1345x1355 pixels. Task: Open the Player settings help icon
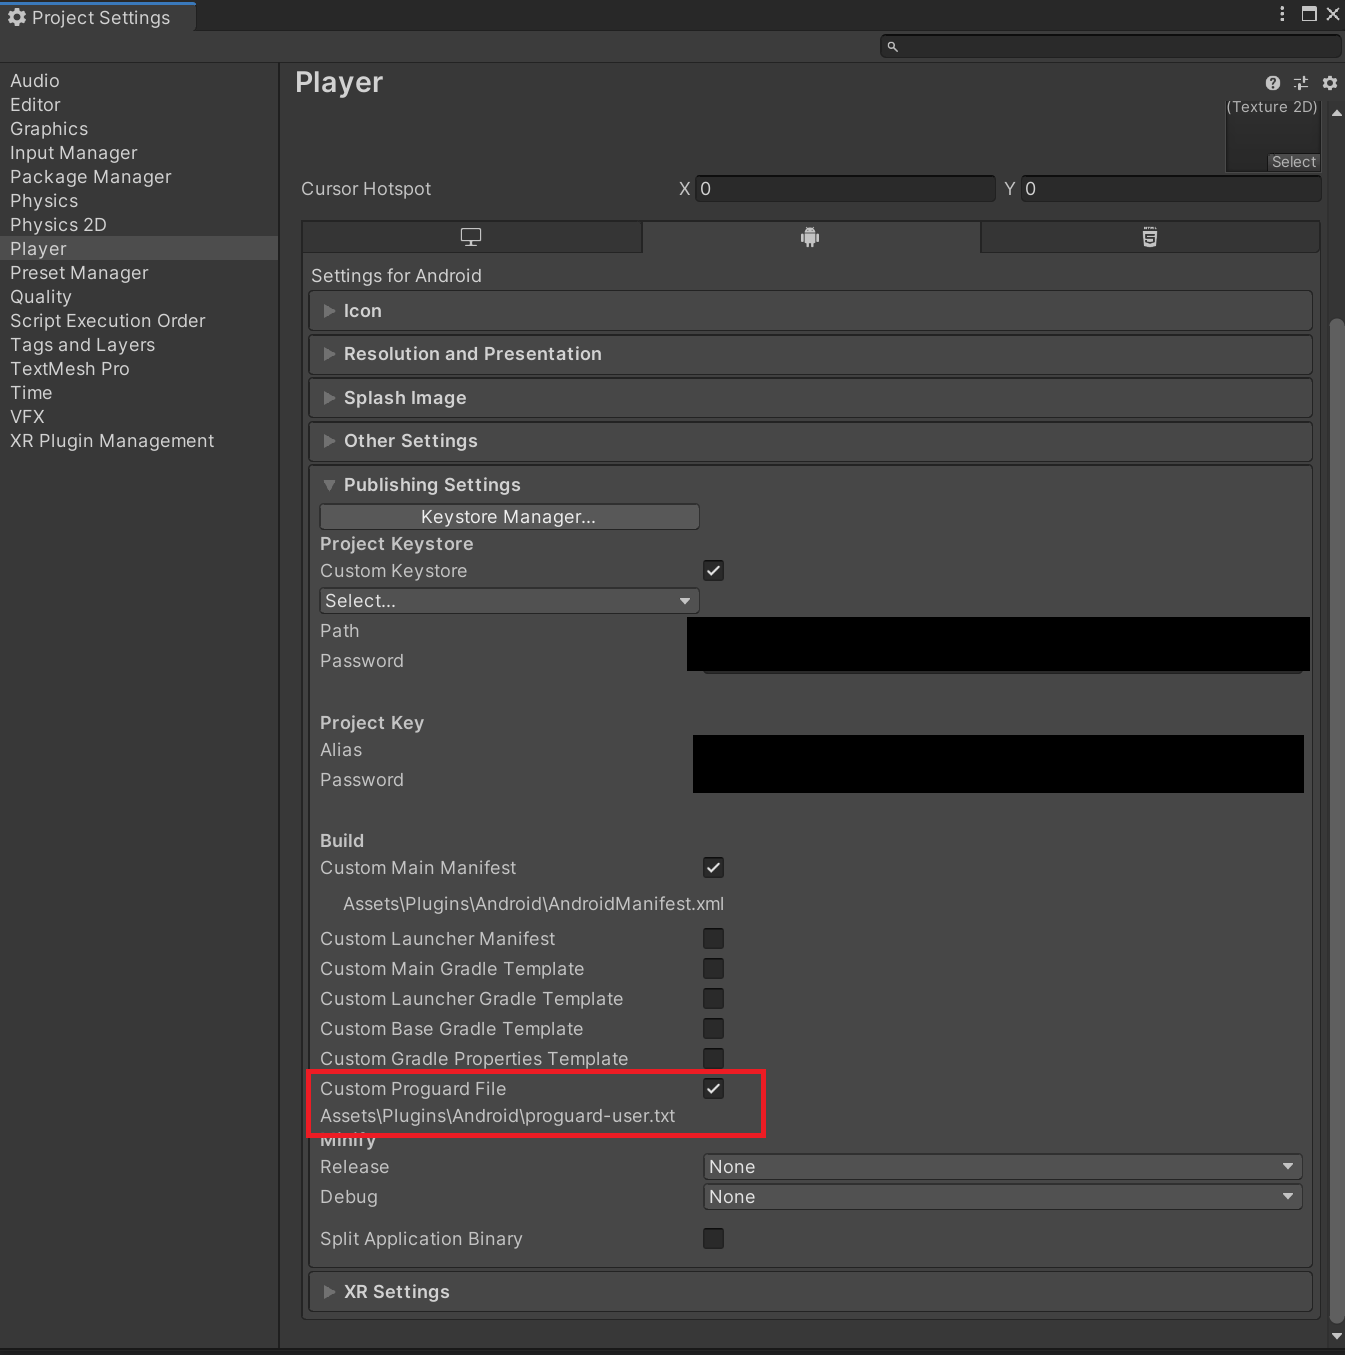pyautogui.click(x=1272, y=82)
